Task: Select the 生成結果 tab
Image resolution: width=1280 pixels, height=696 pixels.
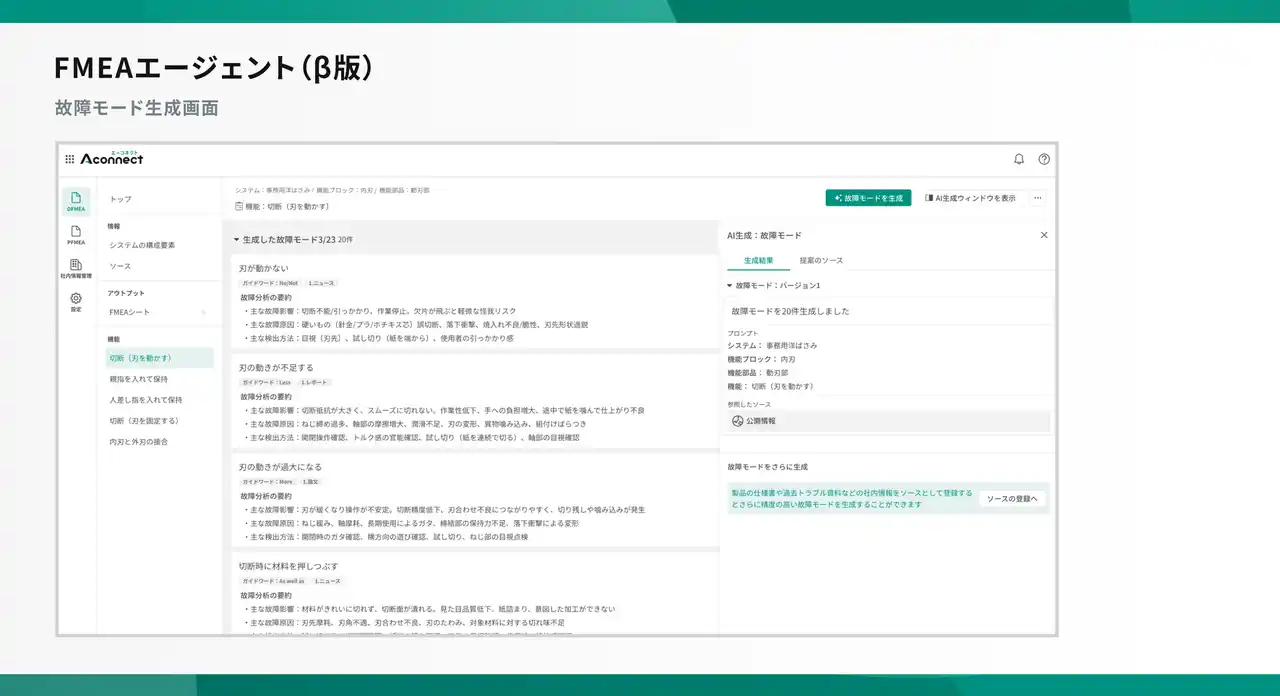Action: click(x=758, y=260)
